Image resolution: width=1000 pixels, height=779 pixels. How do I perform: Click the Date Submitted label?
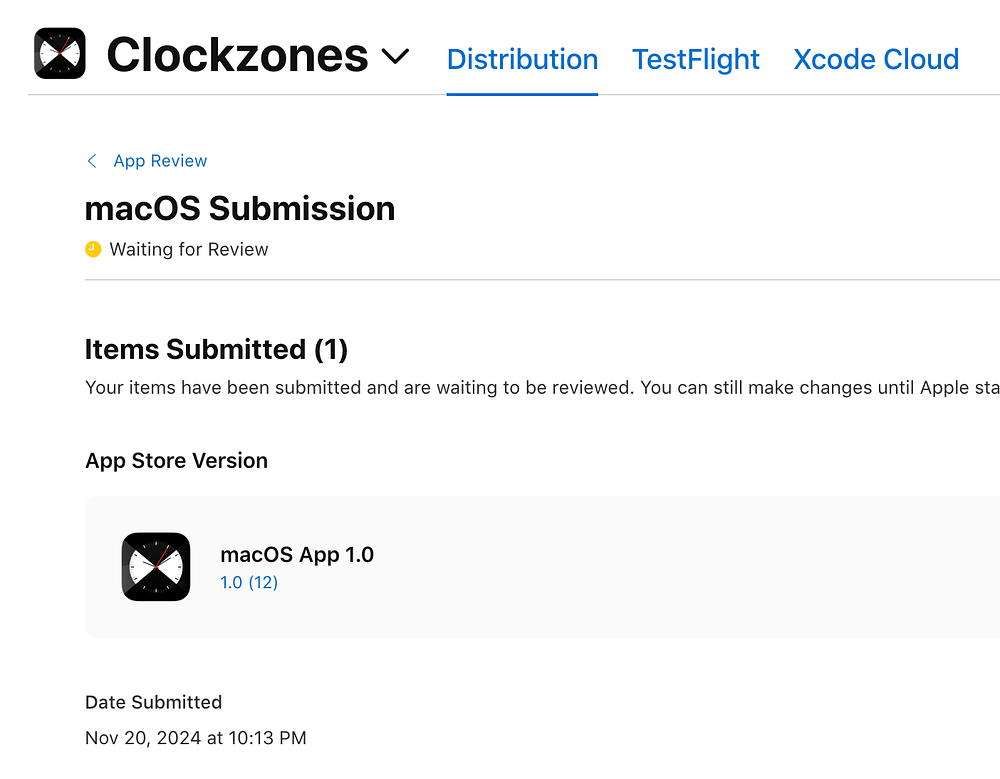tap(153, 702)
